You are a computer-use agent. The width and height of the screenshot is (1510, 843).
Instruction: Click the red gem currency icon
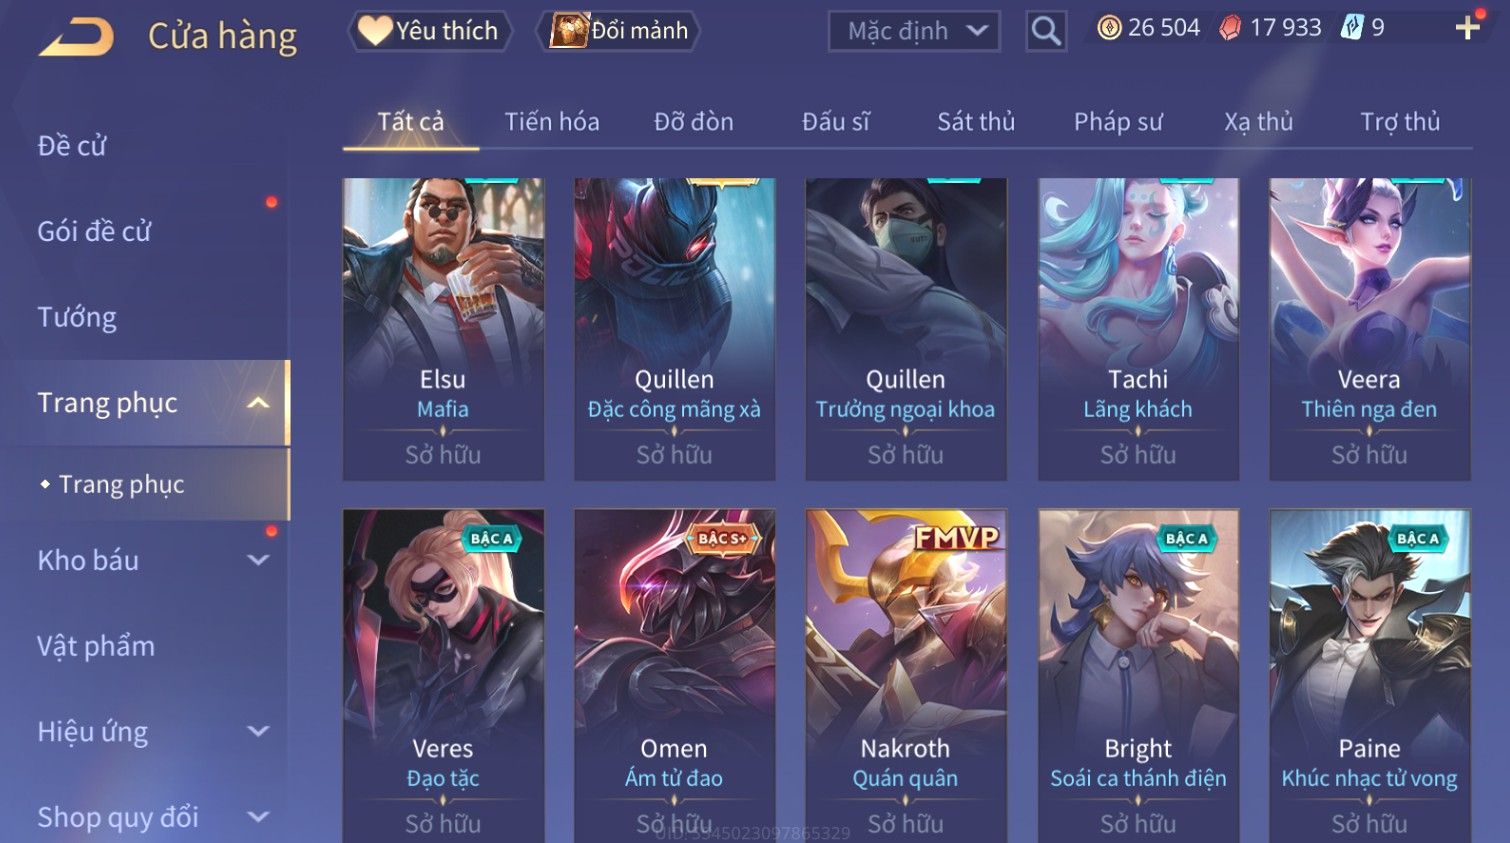[x=1230, y=28]
